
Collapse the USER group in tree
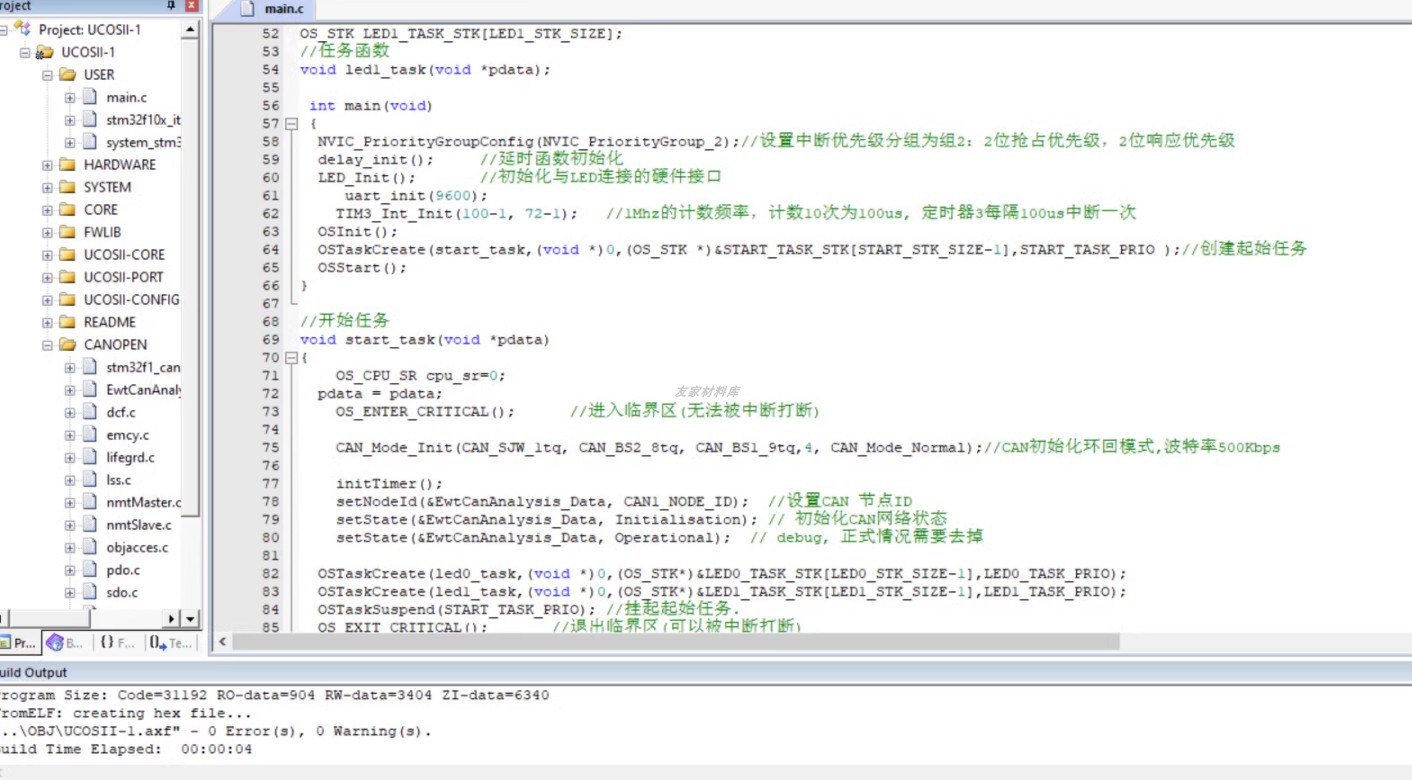coord(47,75)
